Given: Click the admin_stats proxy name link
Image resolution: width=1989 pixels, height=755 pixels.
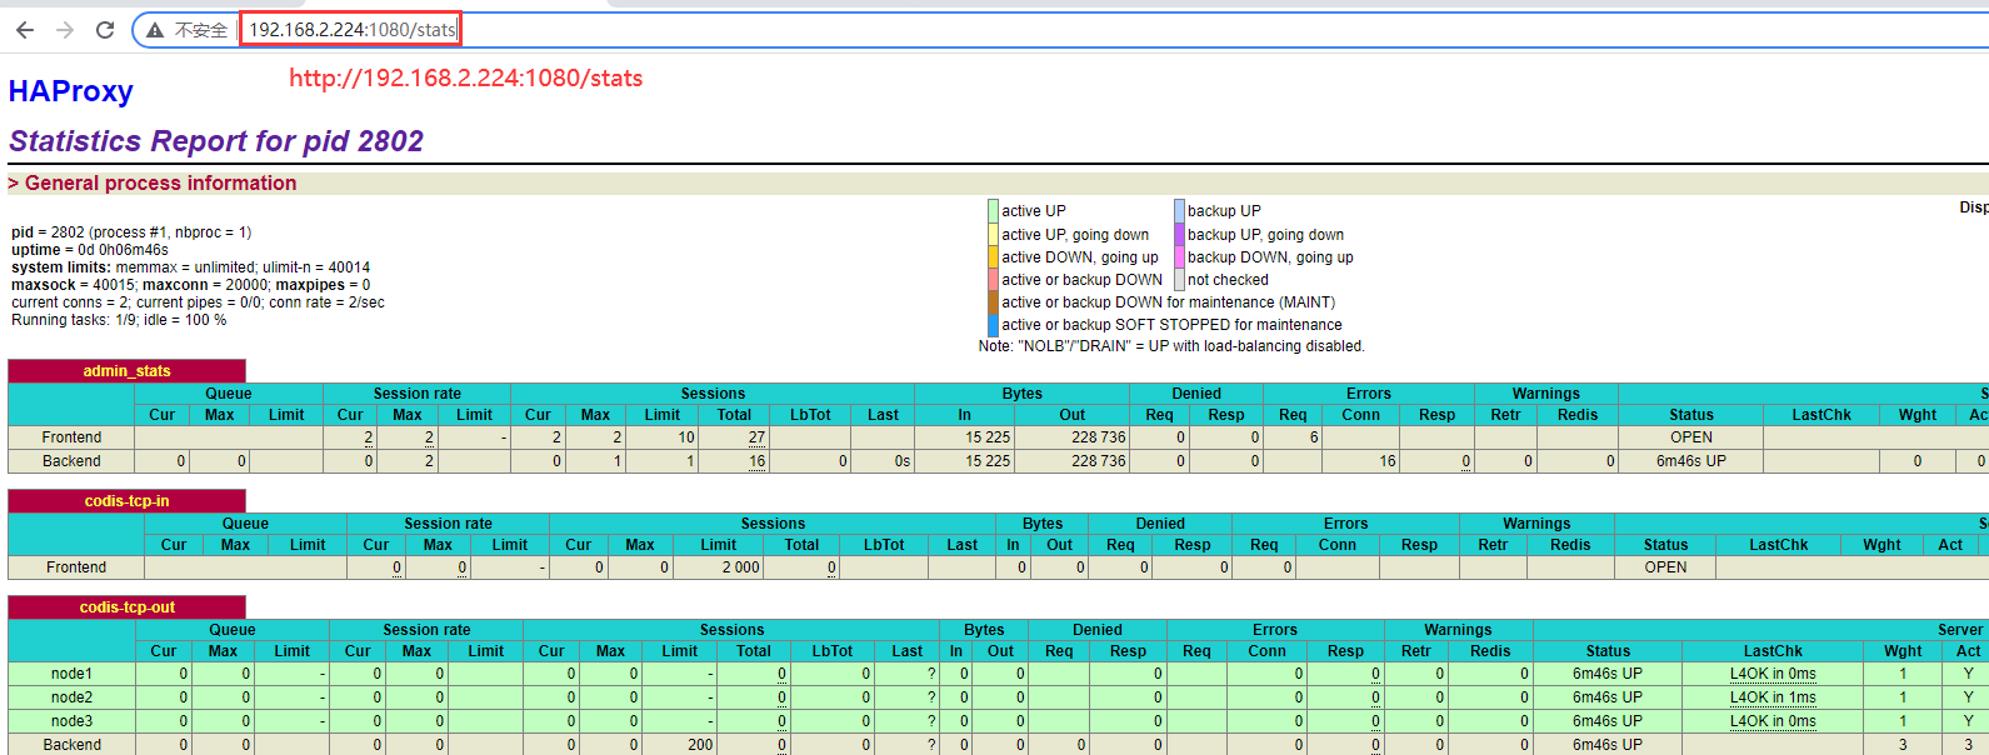Looking at the screenshot, I should tap(127, 371).
